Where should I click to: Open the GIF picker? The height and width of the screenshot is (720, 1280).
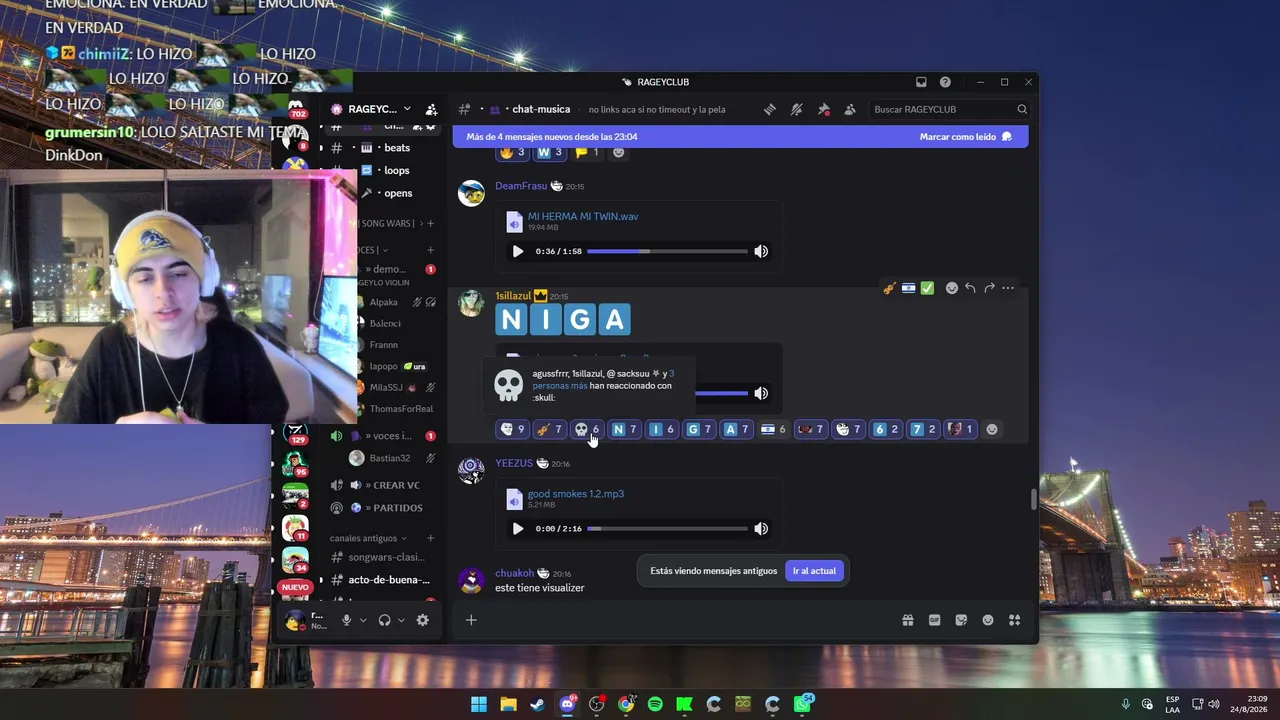(x=935, y=620)
